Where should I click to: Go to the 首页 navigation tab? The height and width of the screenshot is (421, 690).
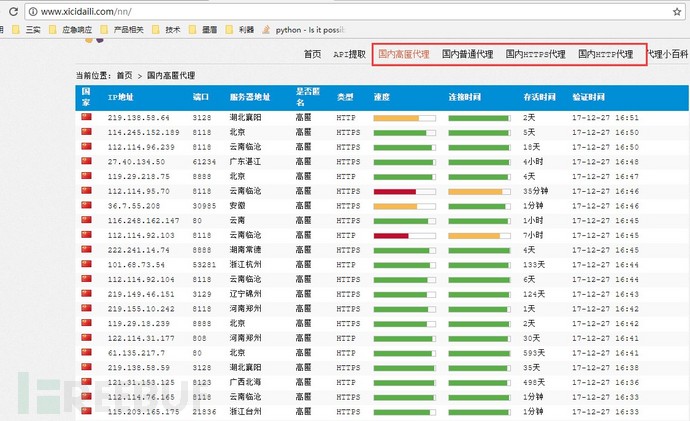pos(312,55)
